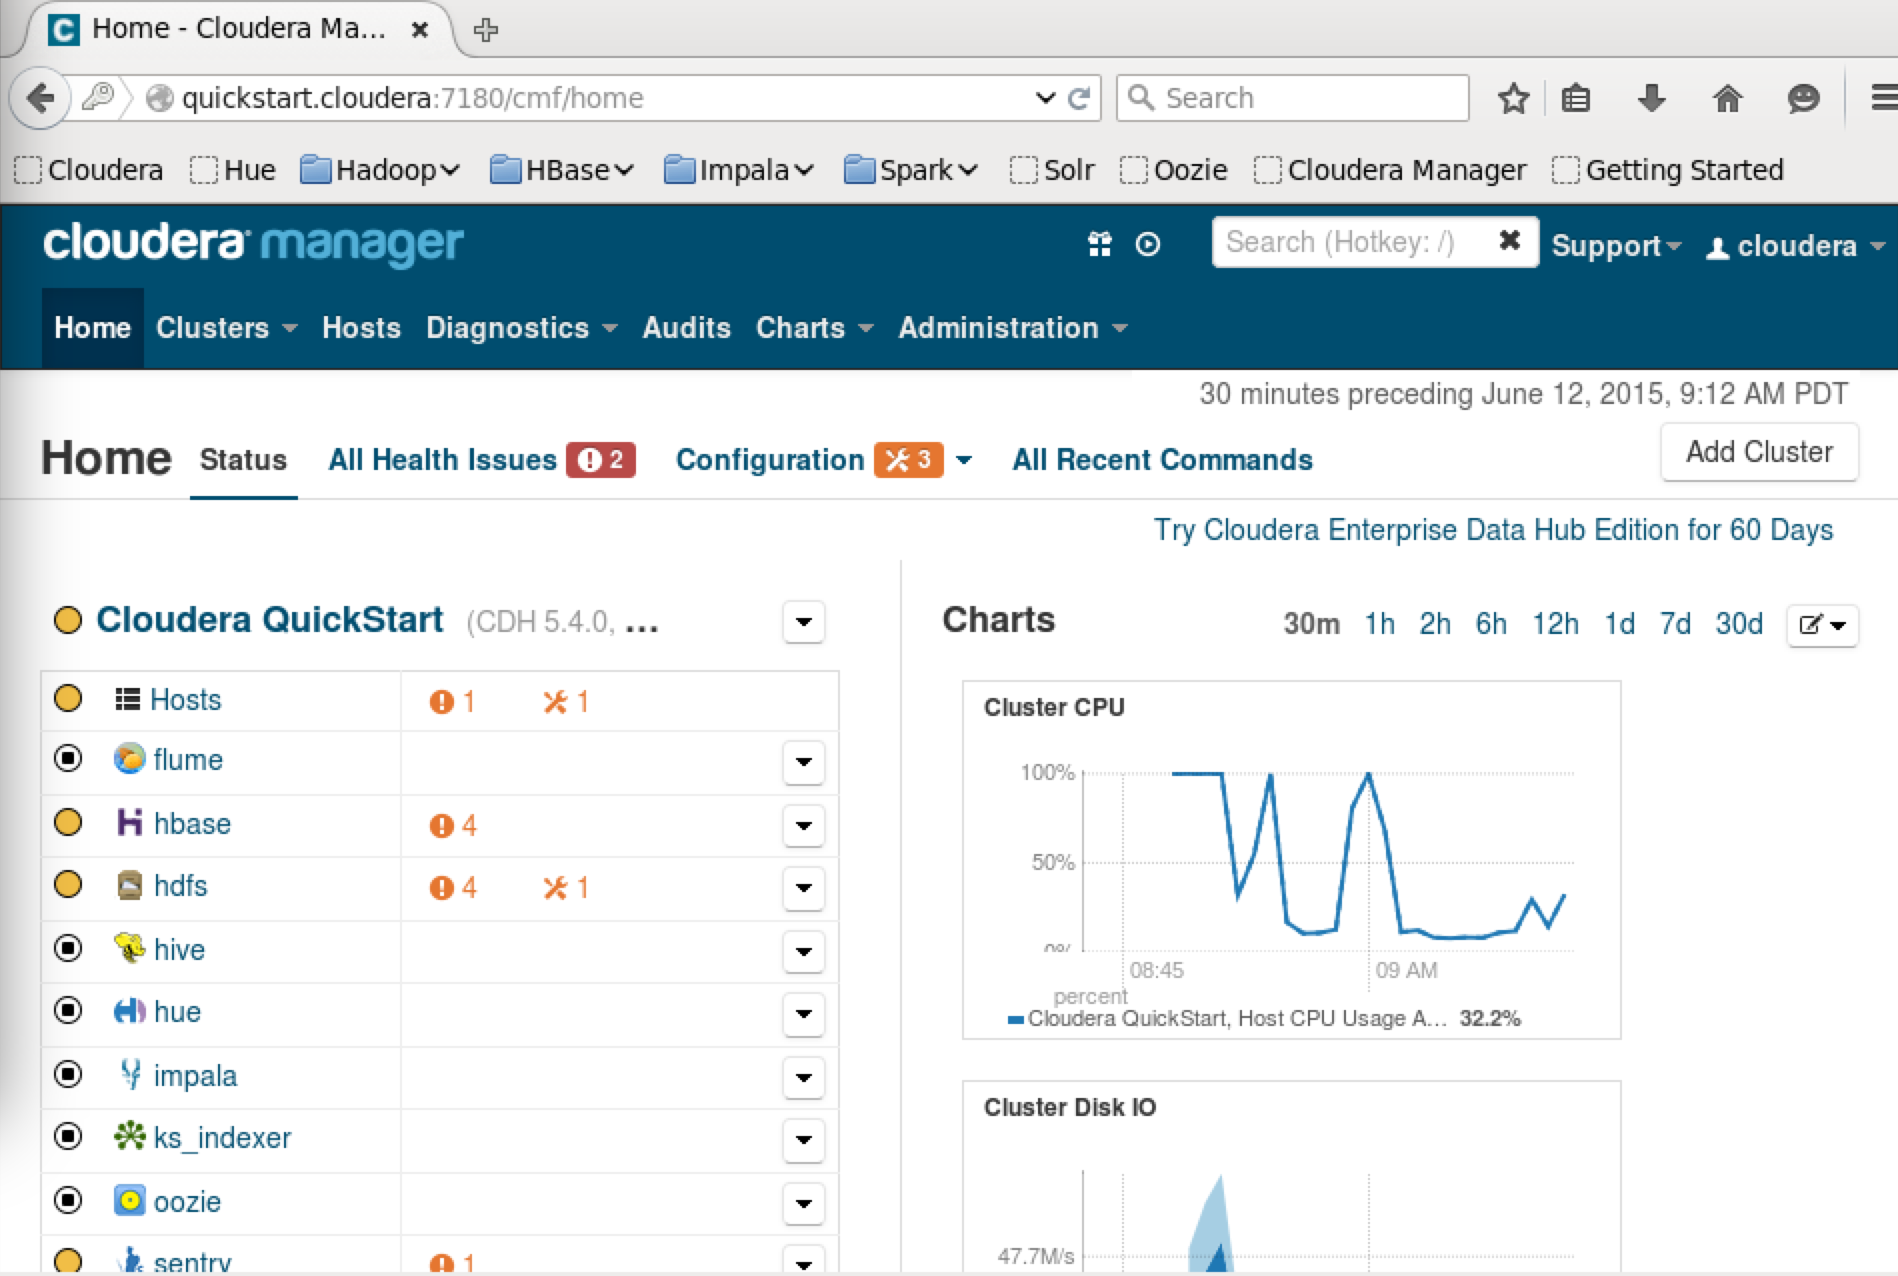Set chart time range to 6h
The width and height of the screenshot is (1898, 1276).
pyautogui.click(x=1491, y=624)
